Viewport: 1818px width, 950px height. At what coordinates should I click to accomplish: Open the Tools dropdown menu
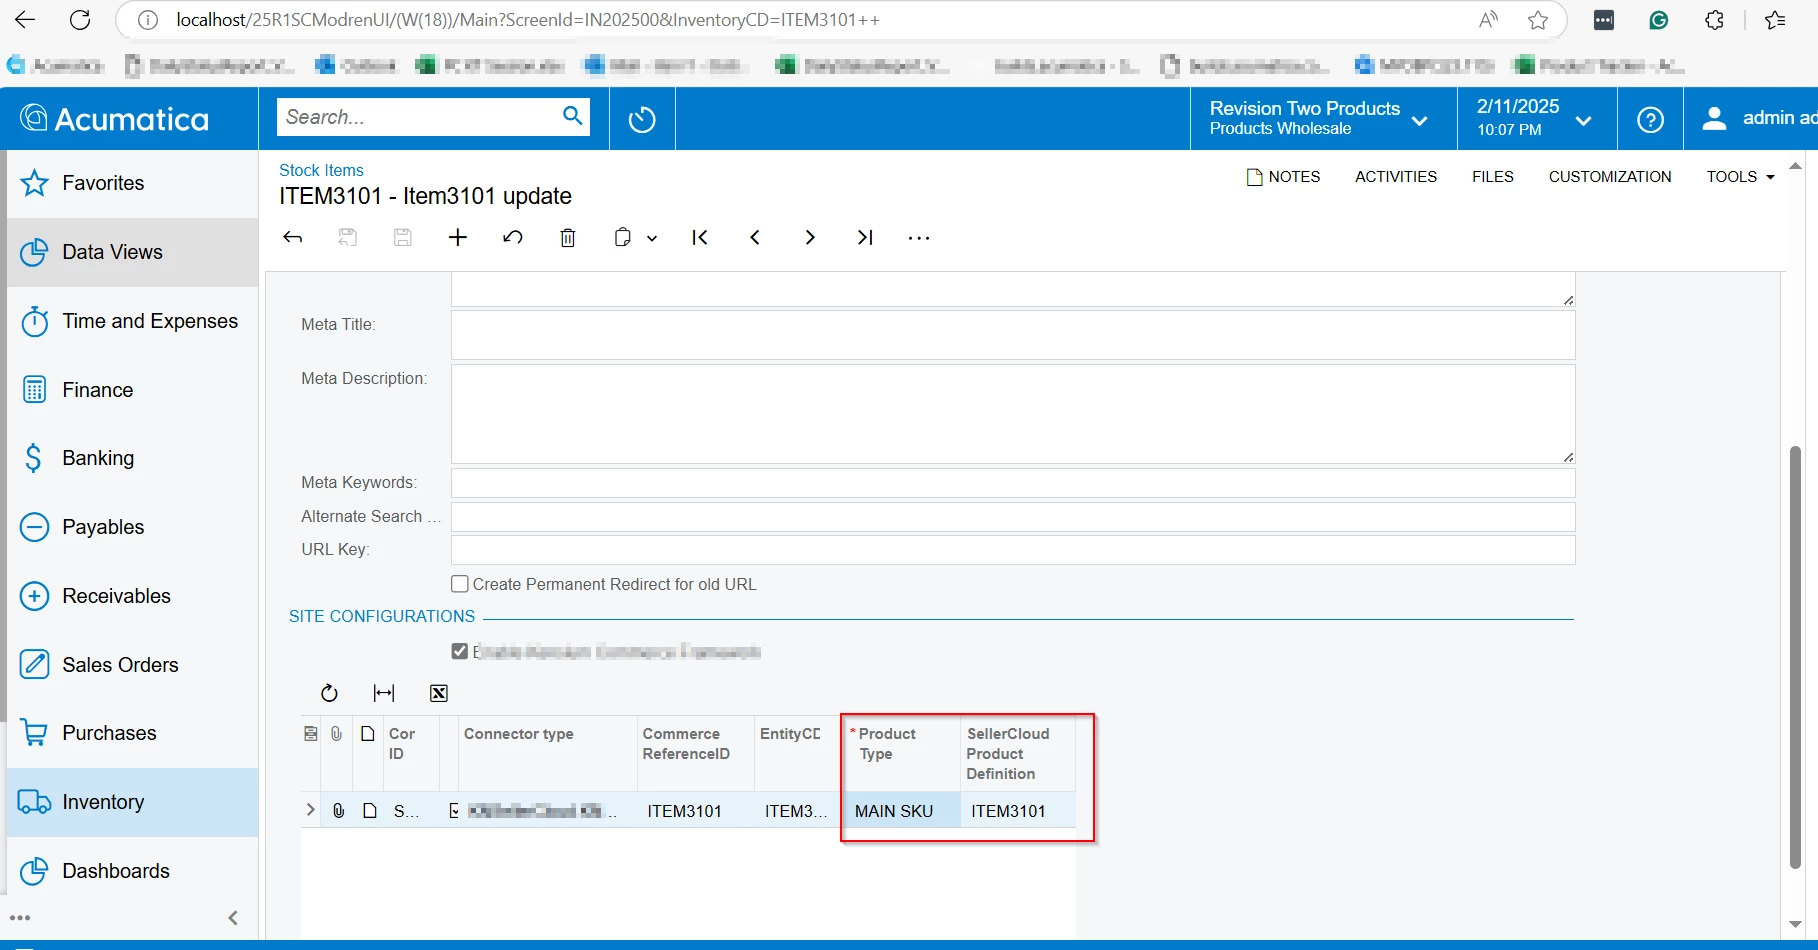click(1740, 177)
